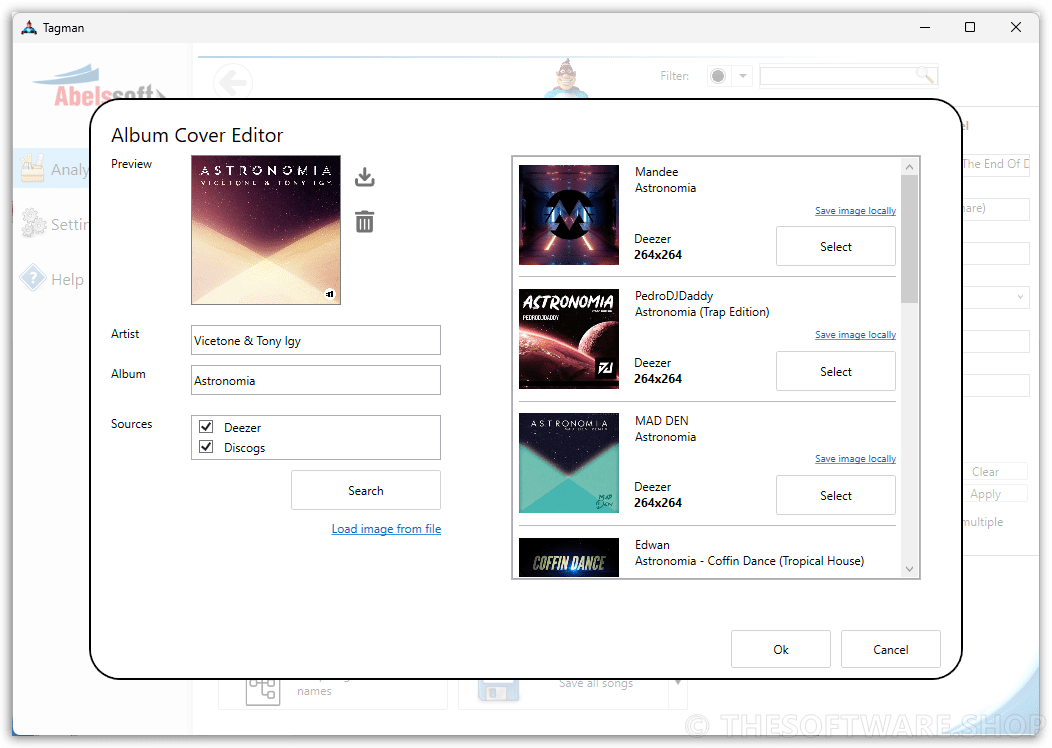Open Help in the Tagman sidebar
1052x748 pixels.
52,279
